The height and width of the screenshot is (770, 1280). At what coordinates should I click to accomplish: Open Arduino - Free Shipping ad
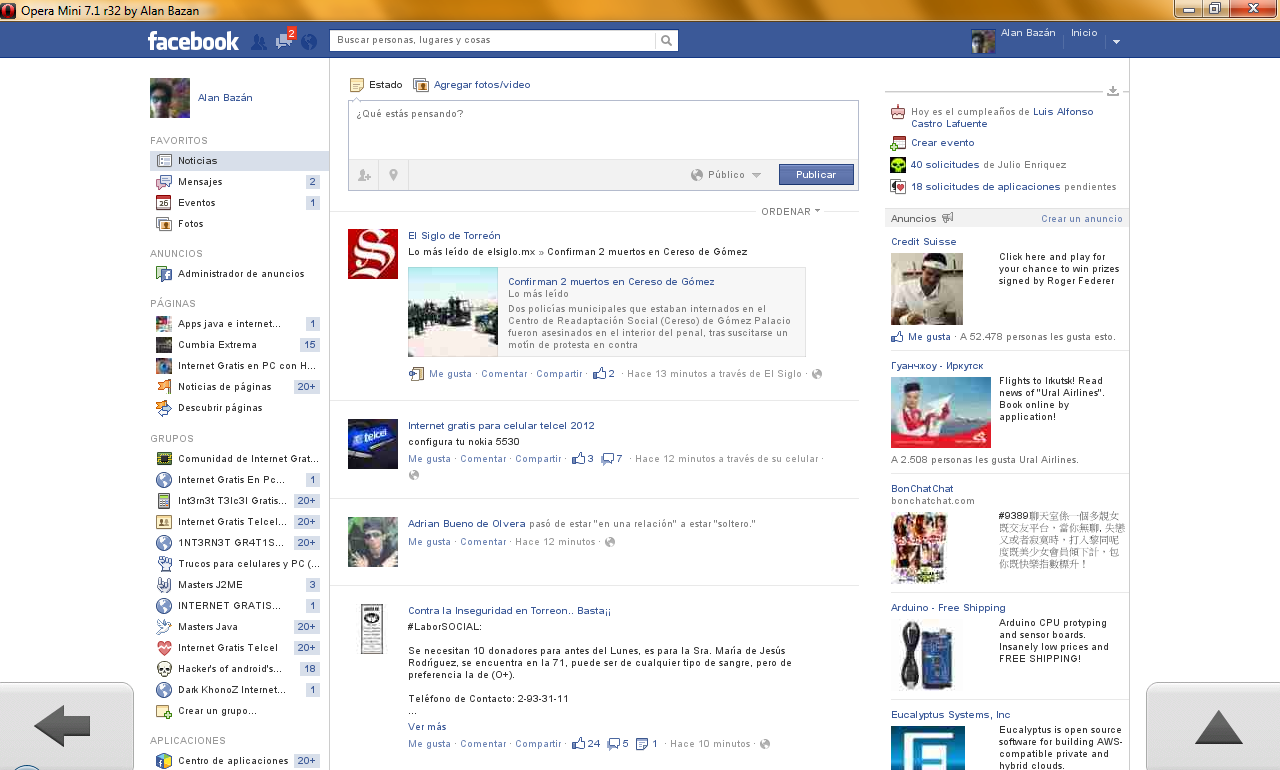tap(948, 608)
